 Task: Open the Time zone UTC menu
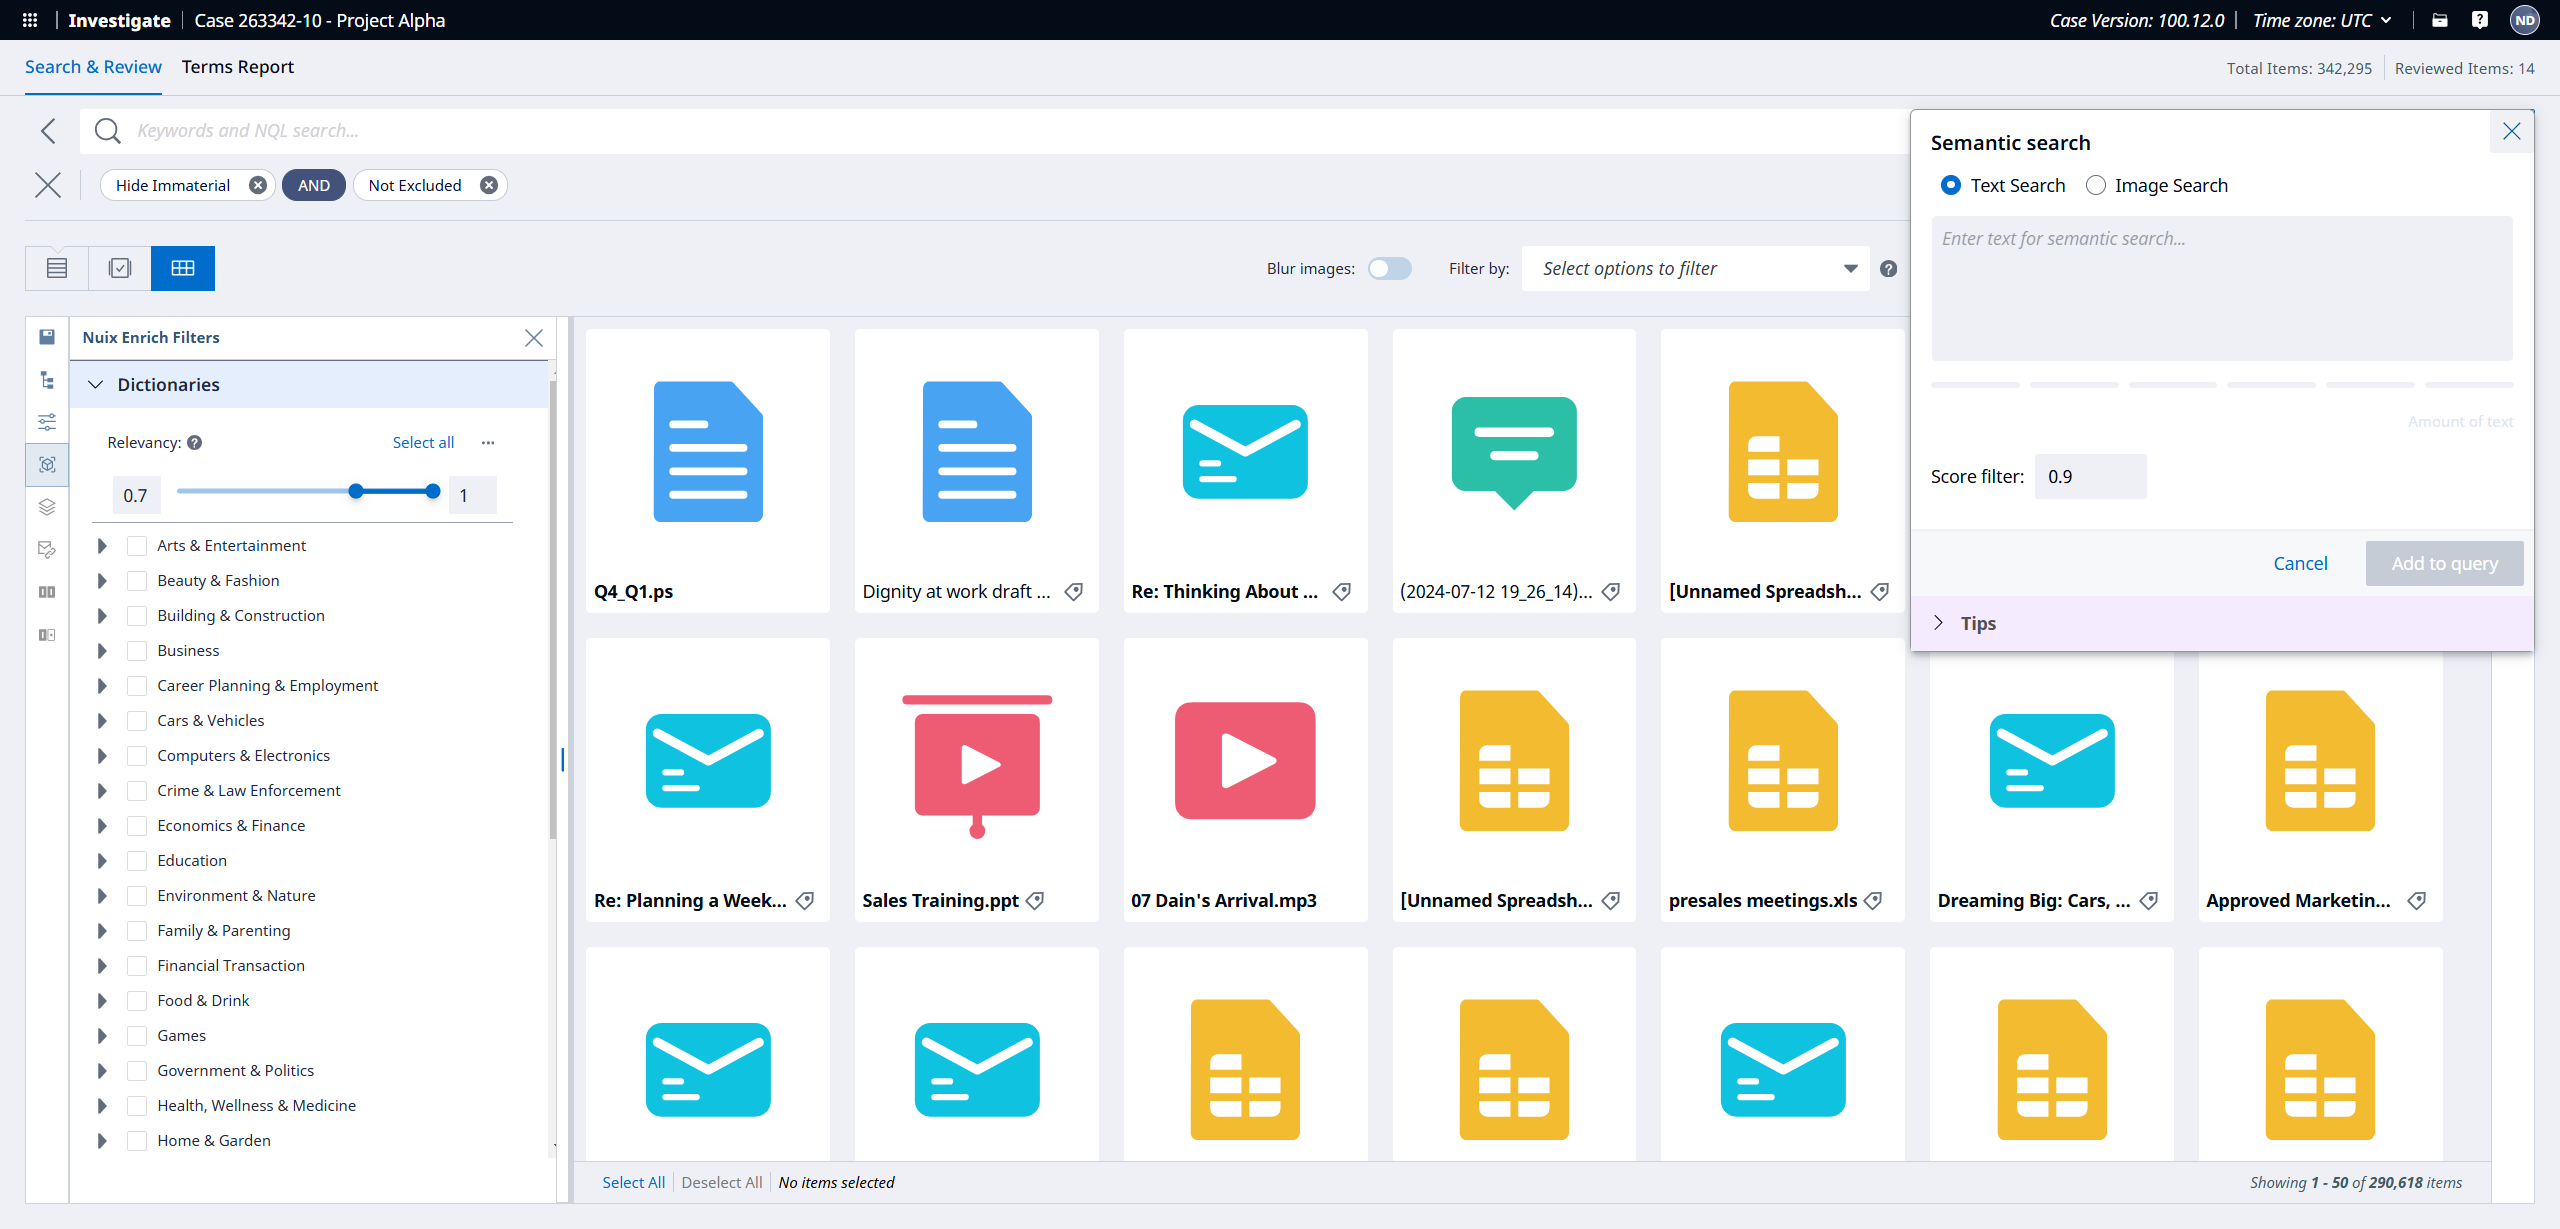2321,20
